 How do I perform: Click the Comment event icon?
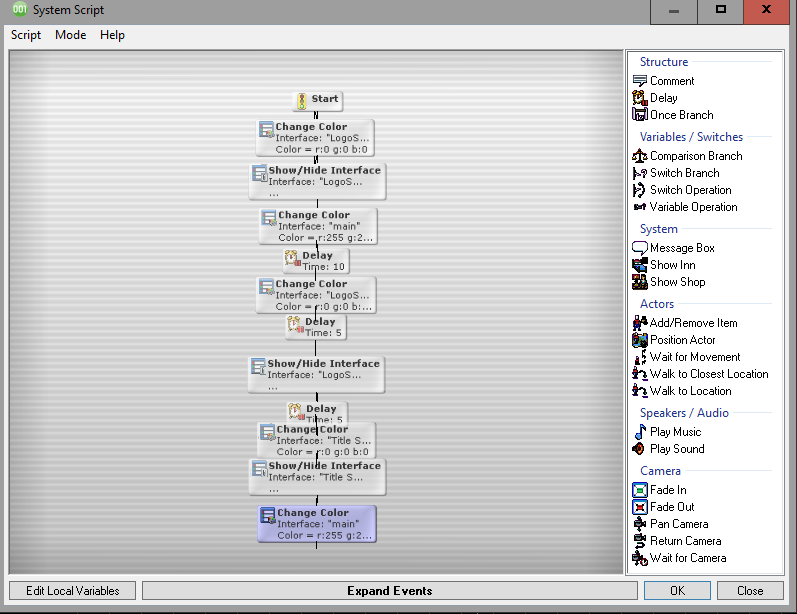(x=639, y=81)
